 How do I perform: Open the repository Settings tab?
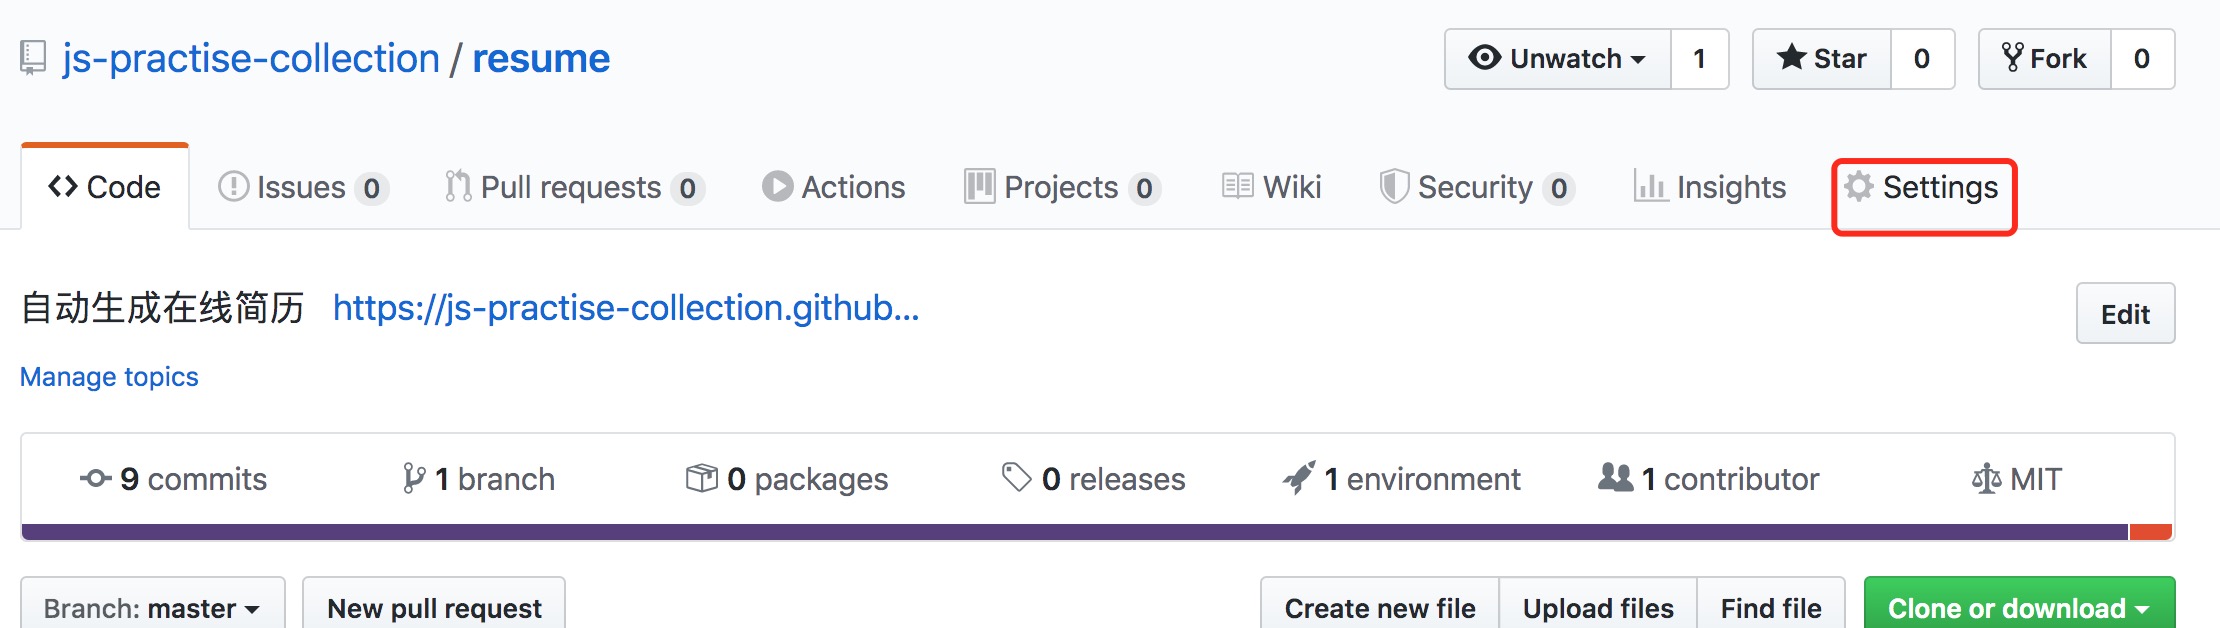point(1923,187)
